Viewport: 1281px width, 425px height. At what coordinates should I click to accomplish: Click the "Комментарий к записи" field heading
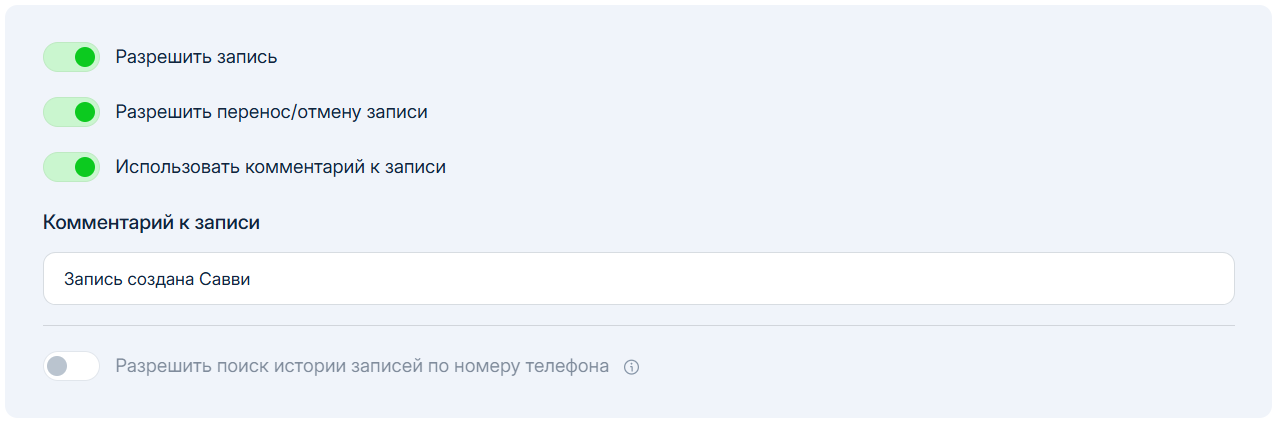click(151, 223)
